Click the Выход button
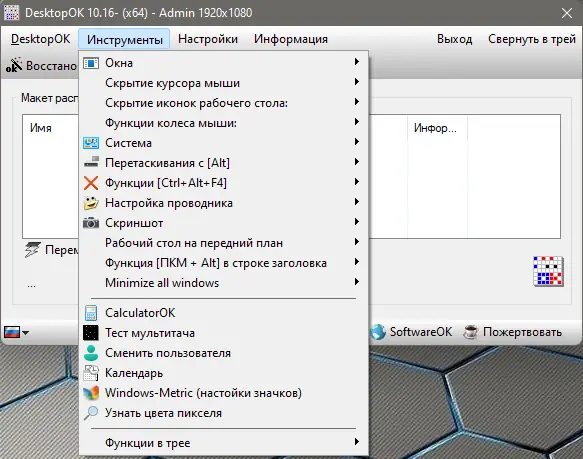The width and height of the screenshot is (583, 459). pos(454,39)
